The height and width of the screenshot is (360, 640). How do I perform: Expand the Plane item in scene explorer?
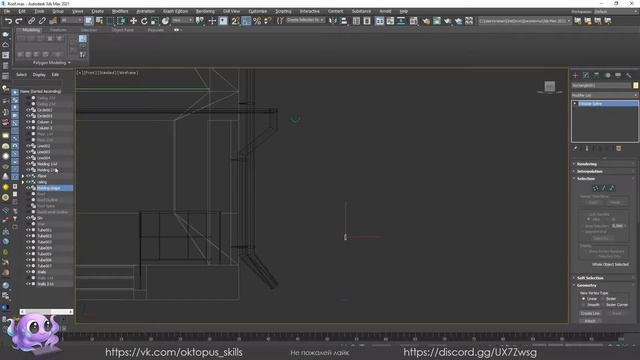pyautogui.click(x=23, y=176)
